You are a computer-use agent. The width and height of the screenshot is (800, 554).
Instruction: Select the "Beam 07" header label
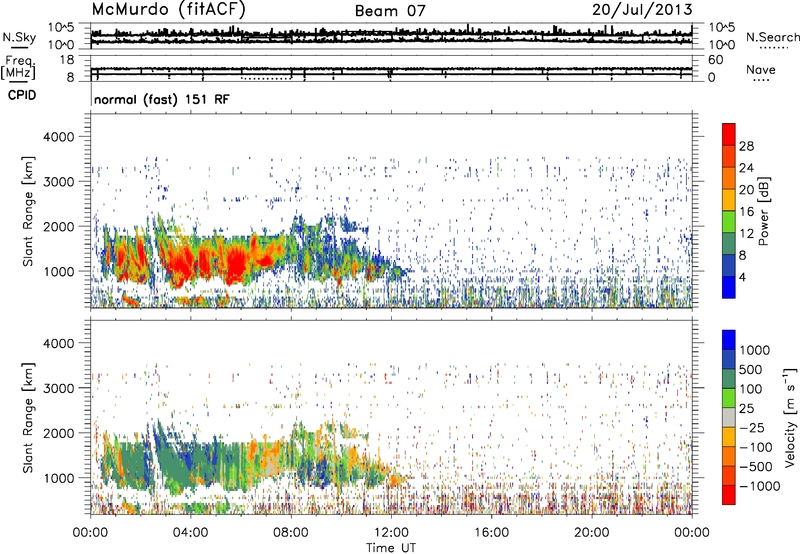(x=390, y=11)
